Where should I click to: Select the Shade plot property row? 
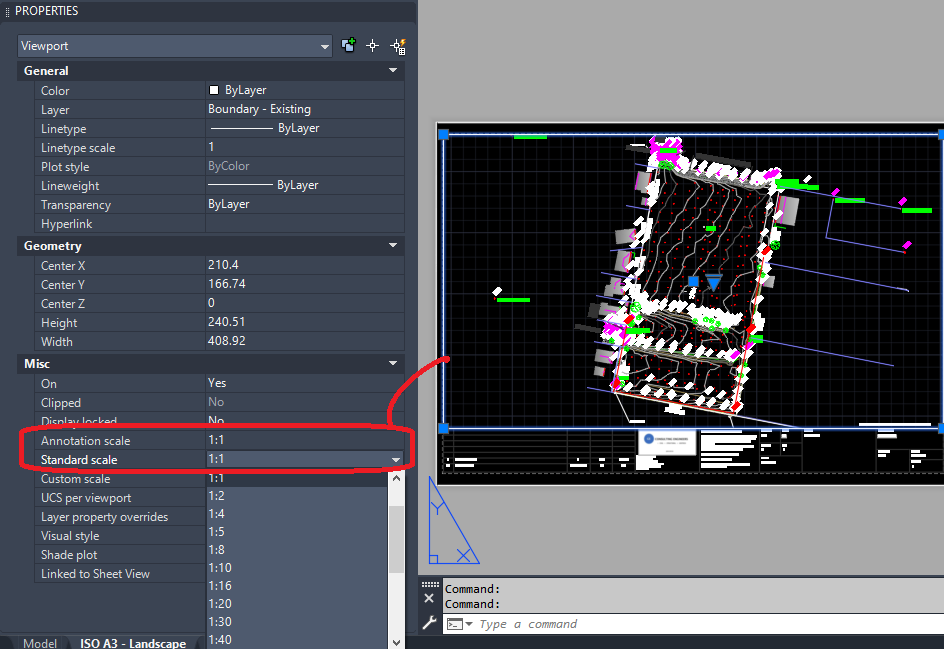pos(120,554)
